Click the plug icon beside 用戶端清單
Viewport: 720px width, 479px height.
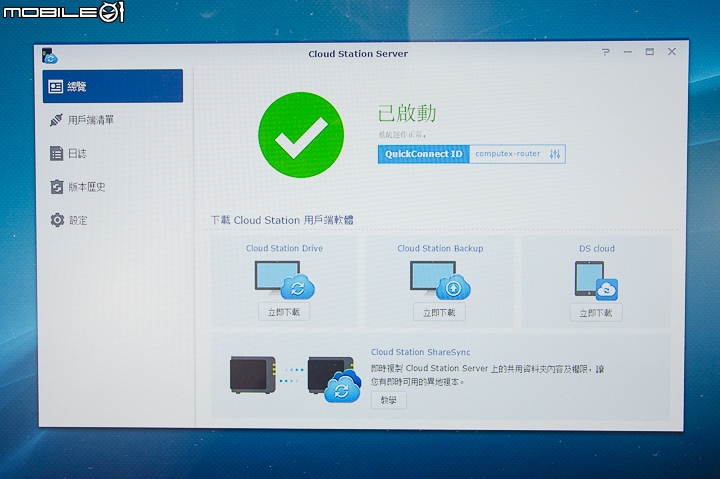[56, 120]
